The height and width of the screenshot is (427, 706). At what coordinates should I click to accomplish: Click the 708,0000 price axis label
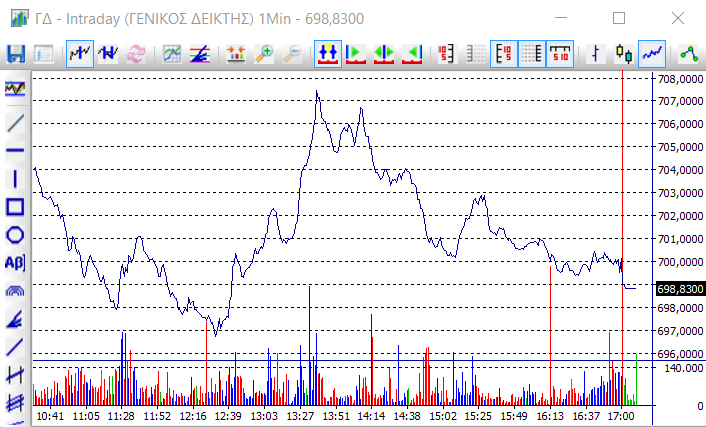(680, 79)
